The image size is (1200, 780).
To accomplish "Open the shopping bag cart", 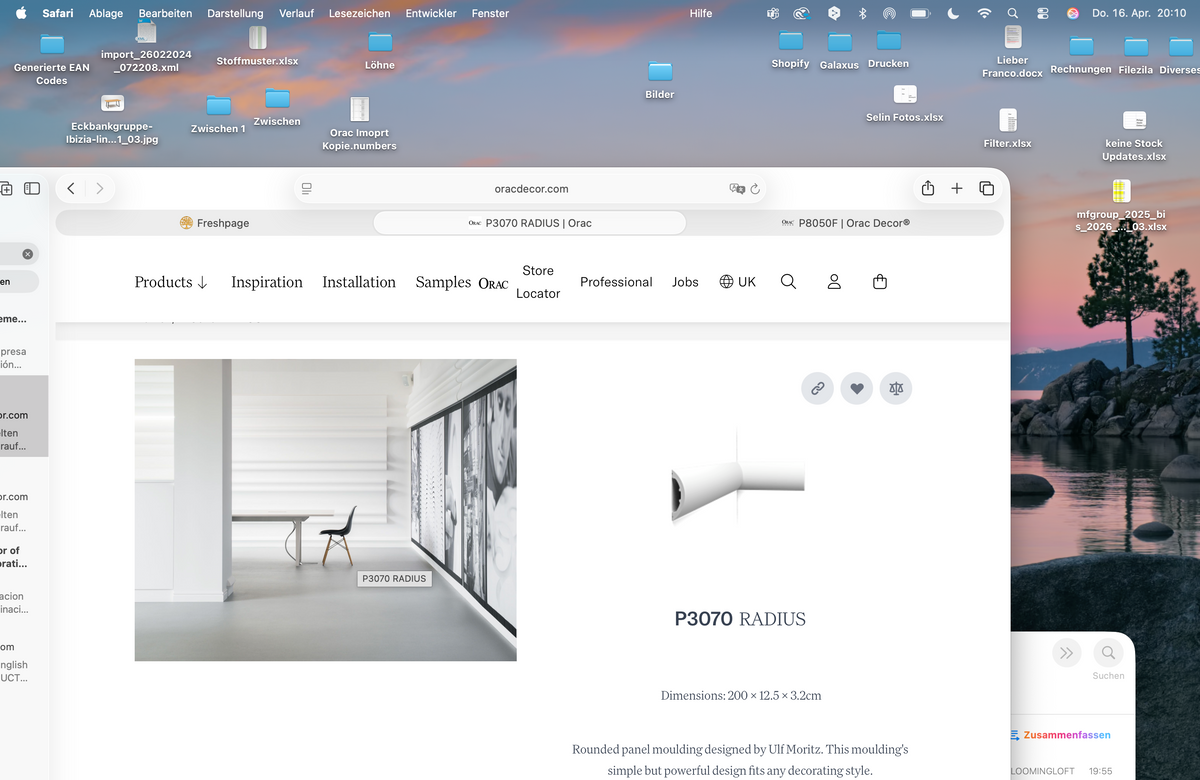I will pyautogui.click(x=880, y=282).
